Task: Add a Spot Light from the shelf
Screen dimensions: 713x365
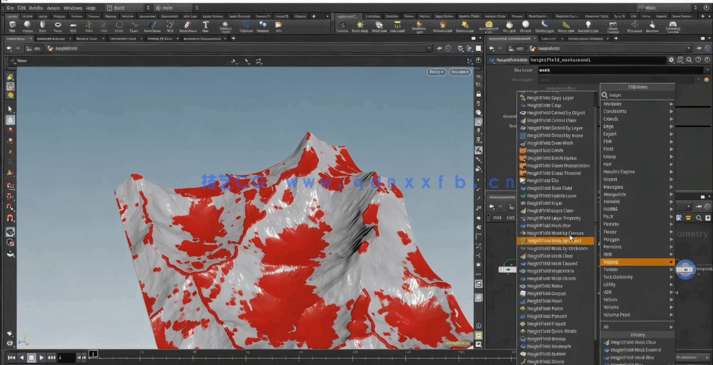Action: pos(378,26)
